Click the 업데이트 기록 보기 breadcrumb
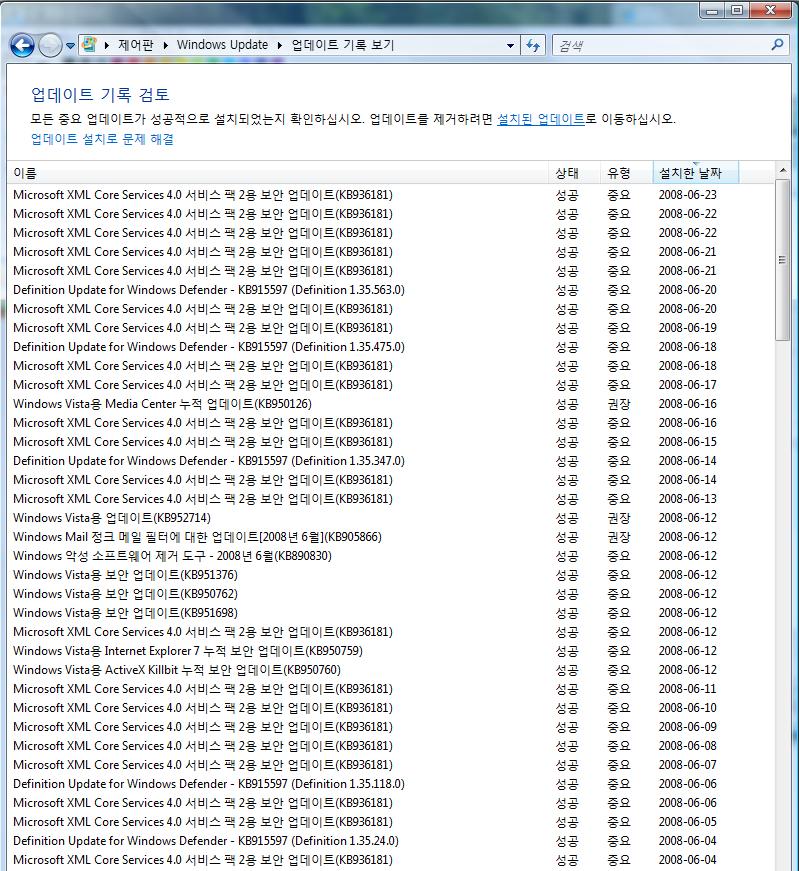This screenshot has width=799, height=871. (343, 45)
